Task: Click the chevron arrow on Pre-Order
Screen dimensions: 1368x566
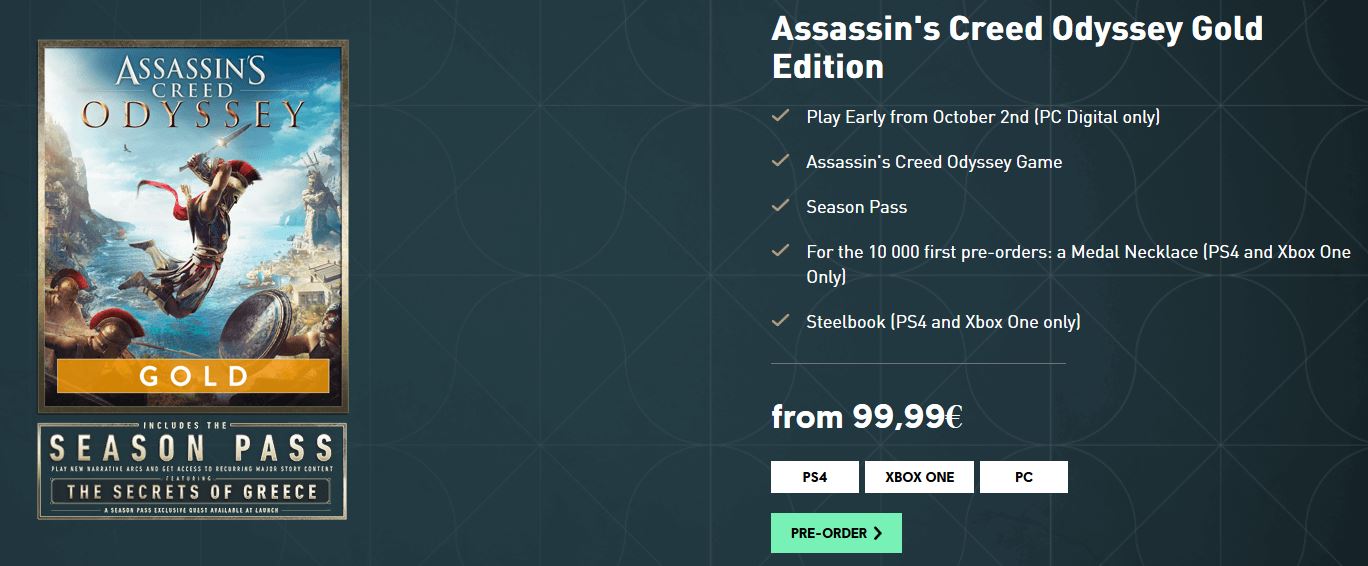Action: pos(878,533)
